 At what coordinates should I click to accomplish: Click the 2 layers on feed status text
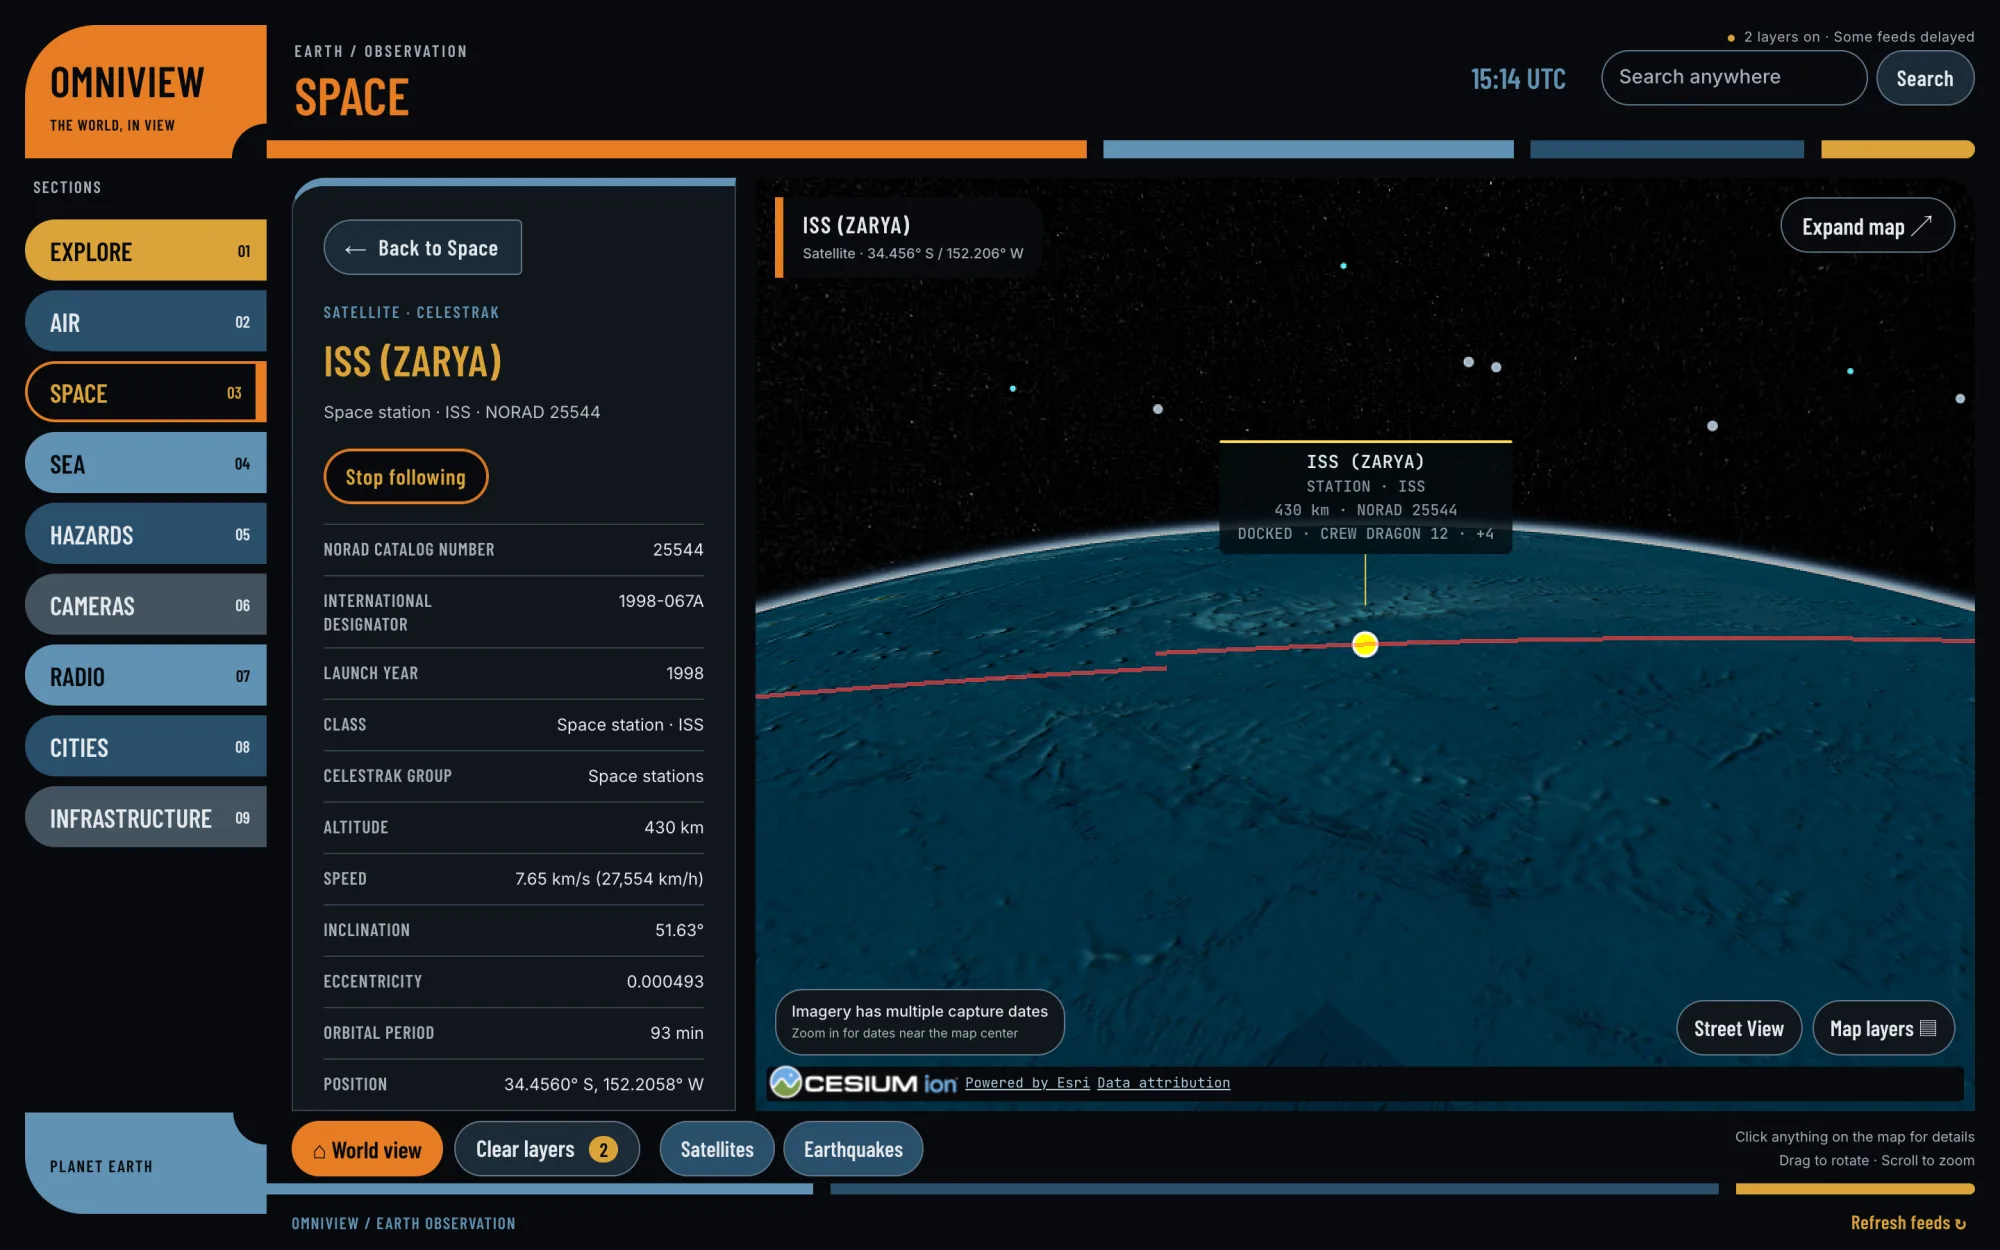tap(1782, 37)
